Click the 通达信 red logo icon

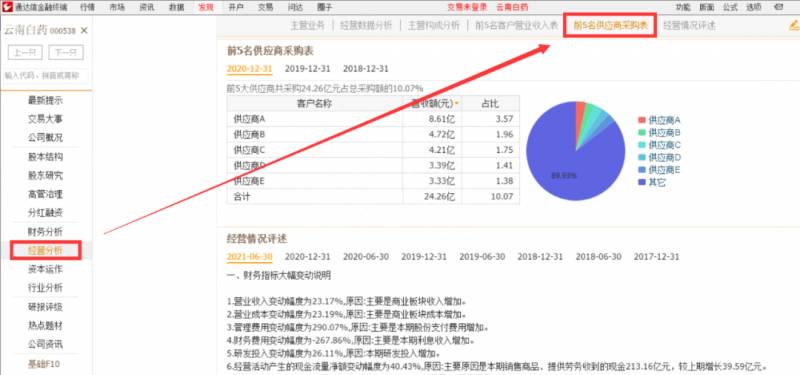coord(7,7)
